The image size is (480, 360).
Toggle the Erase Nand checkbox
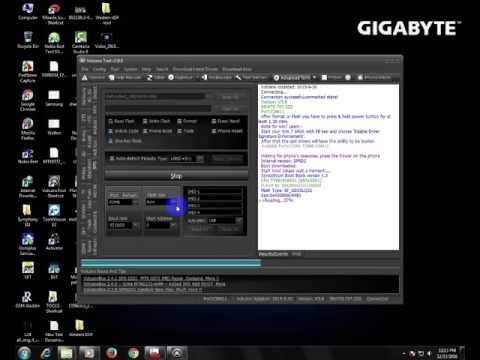(x=214, y=121)
